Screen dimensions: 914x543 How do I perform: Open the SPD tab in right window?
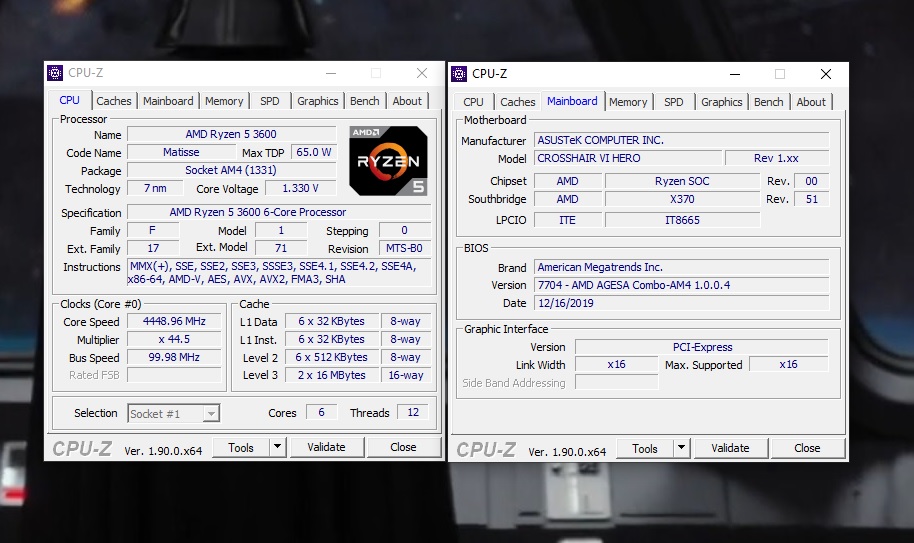(673, 102)
